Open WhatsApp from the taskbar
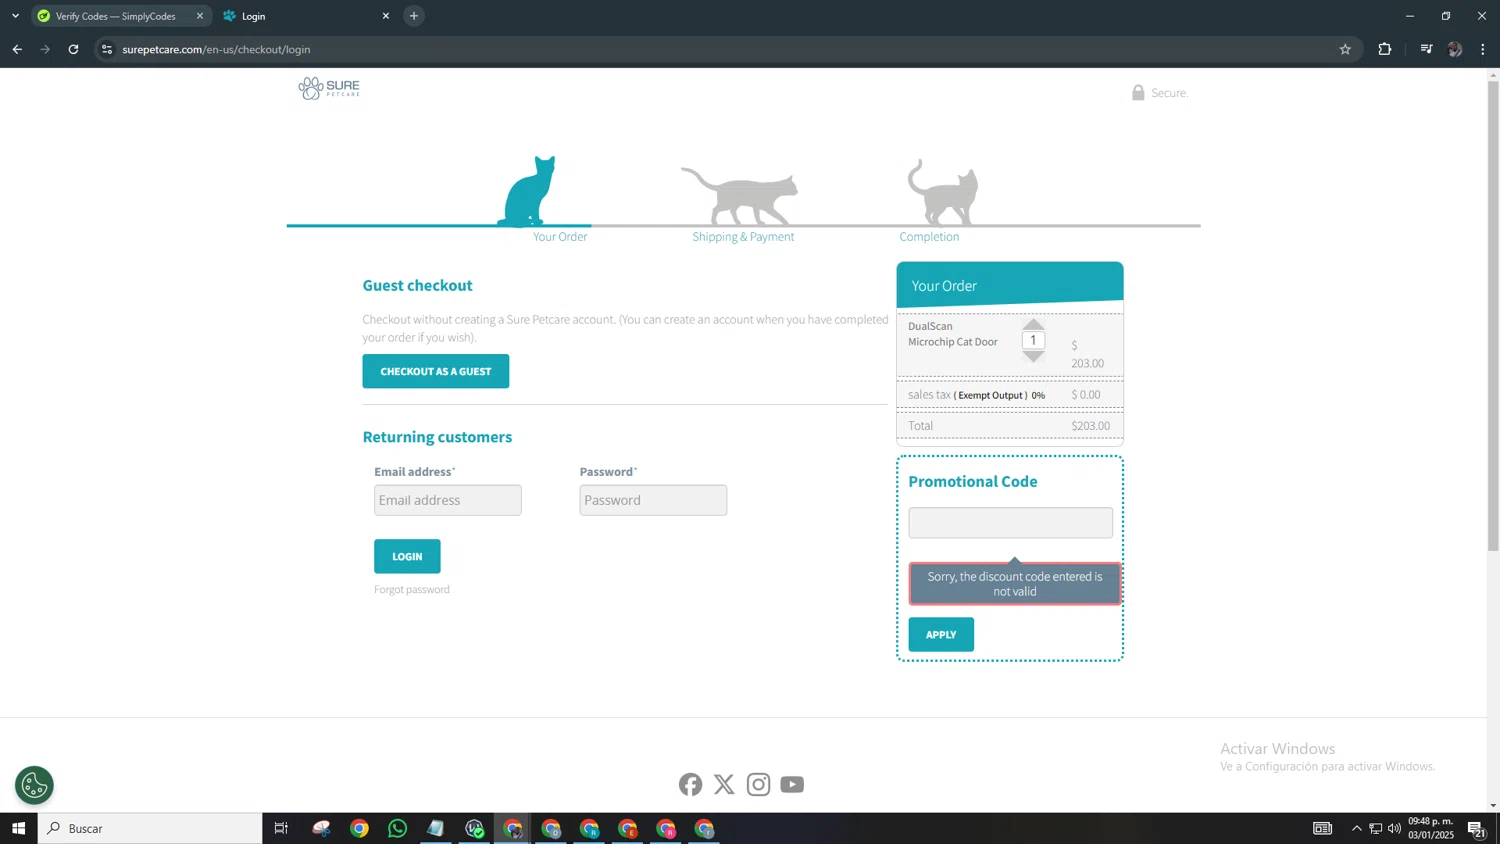1500x844 pixels. coord(397,828)
